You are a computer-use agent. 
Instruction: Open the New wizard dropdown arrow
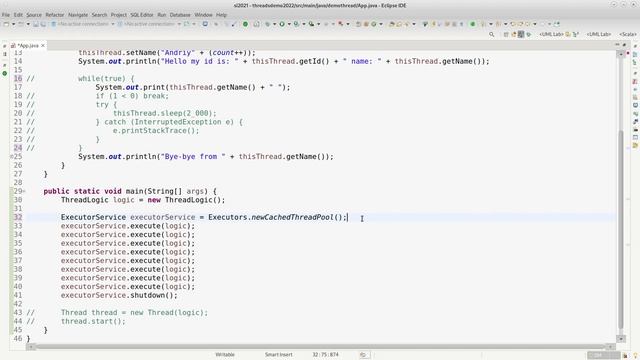13,24
